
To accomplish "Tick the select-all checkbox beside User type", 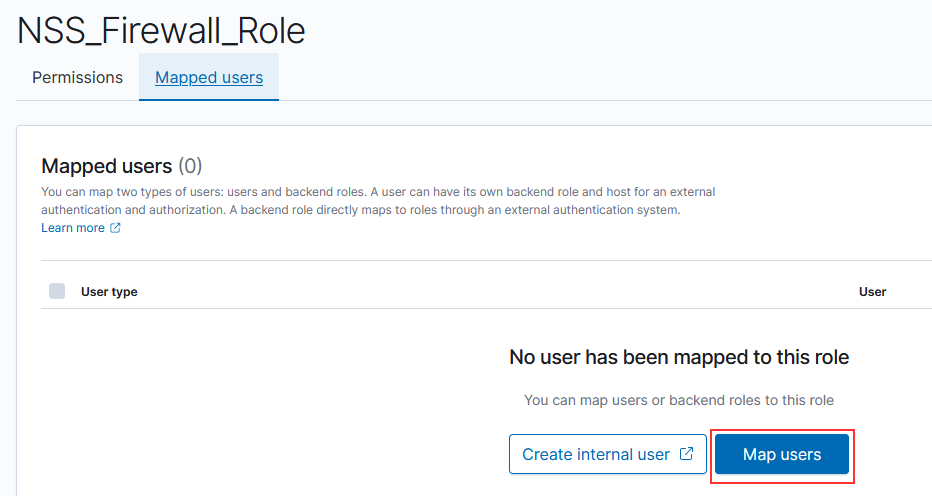I will pos(57,291).
